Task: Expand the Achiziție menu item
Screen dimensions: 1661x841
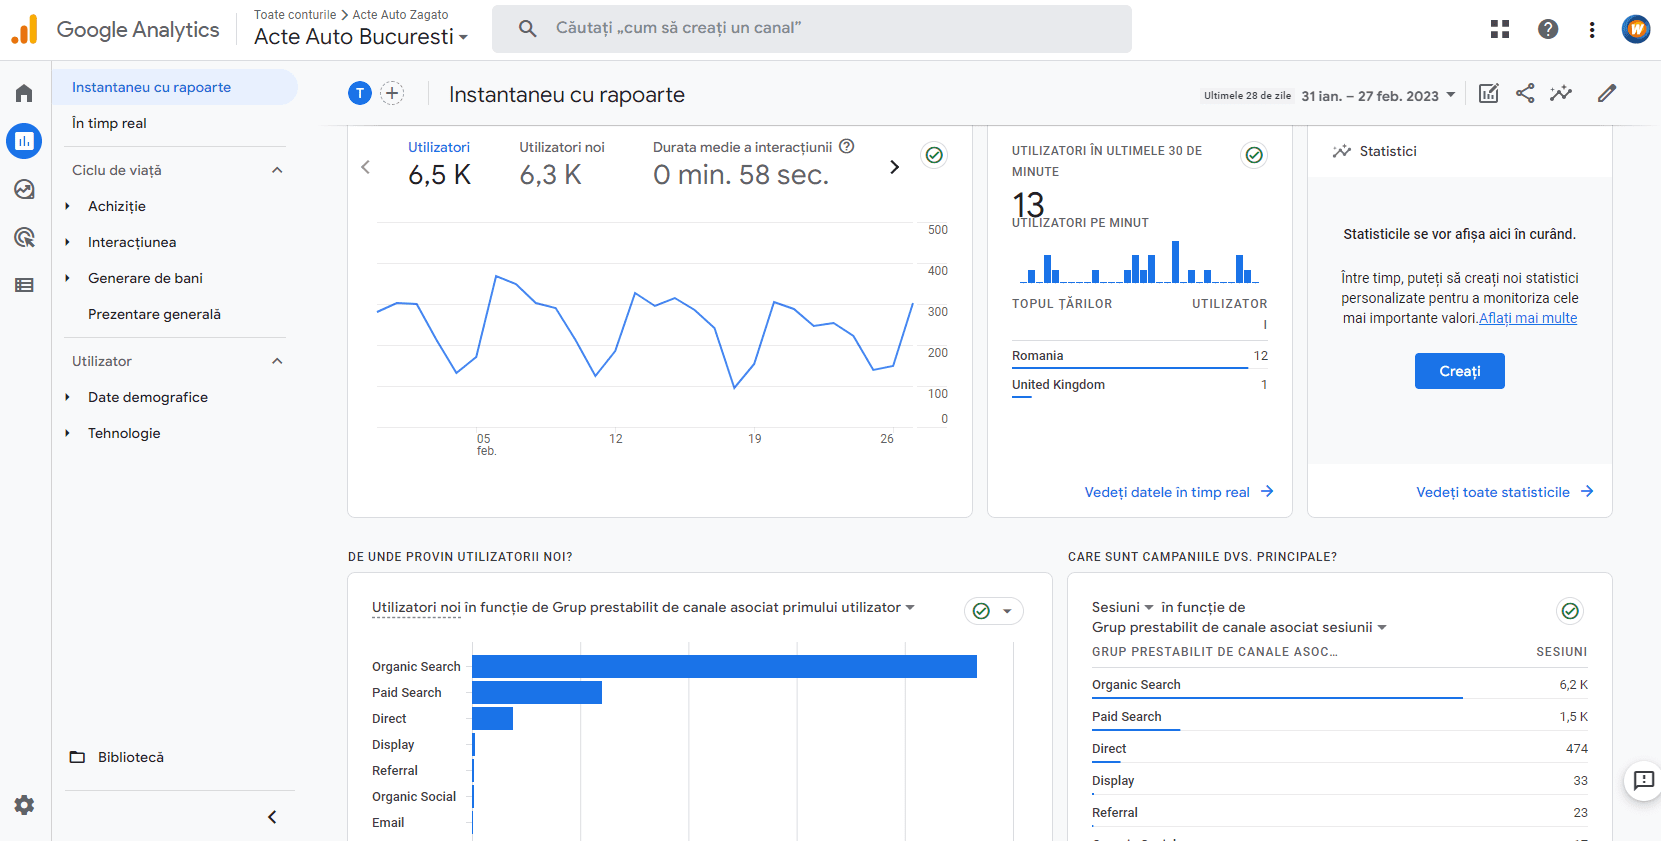Action: click(x=117, y=206)
